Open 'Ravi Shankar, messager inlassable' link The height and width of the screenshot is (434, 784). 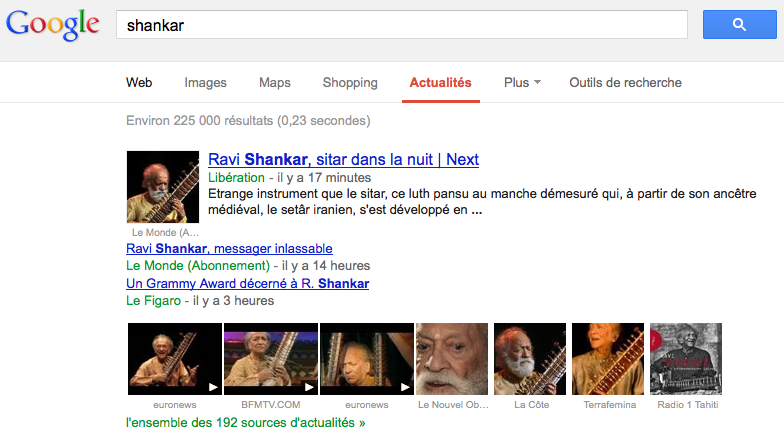(x=229, y=248)
